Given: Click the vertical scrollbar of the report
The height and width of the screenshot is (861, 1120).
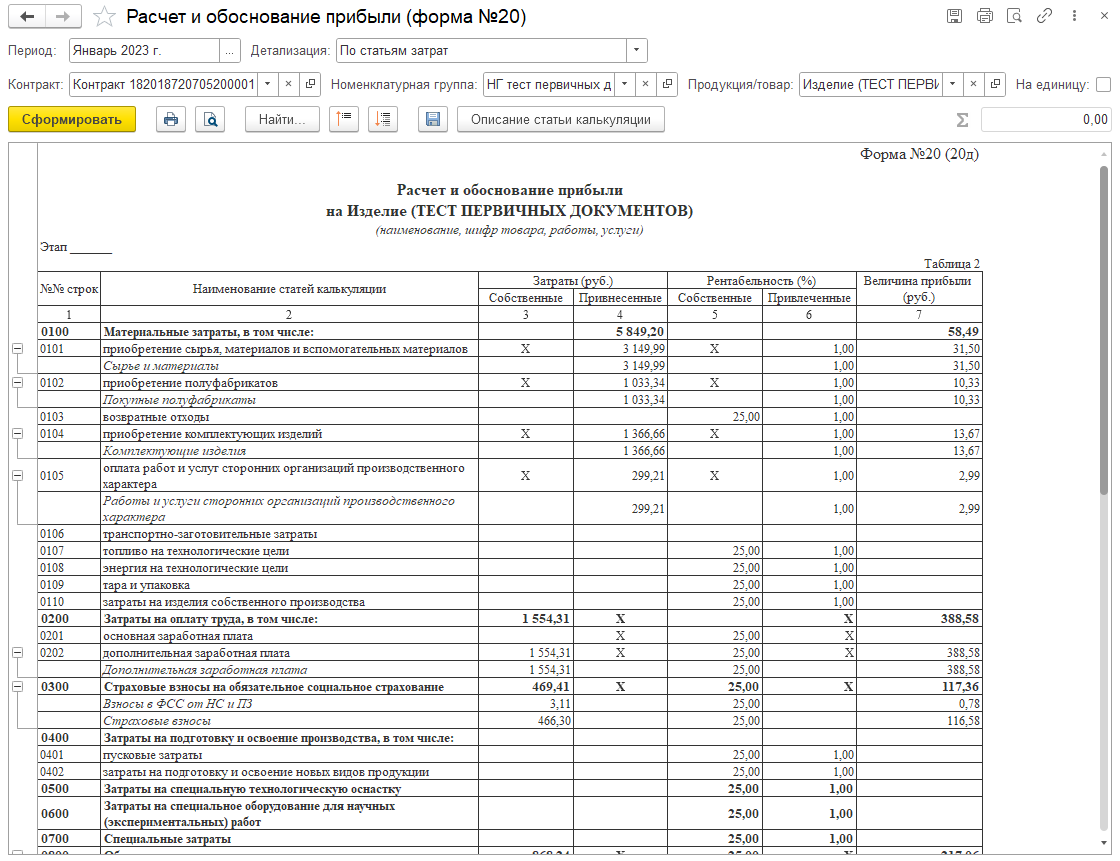Looking at the screenshot, I should point(1105,329).
